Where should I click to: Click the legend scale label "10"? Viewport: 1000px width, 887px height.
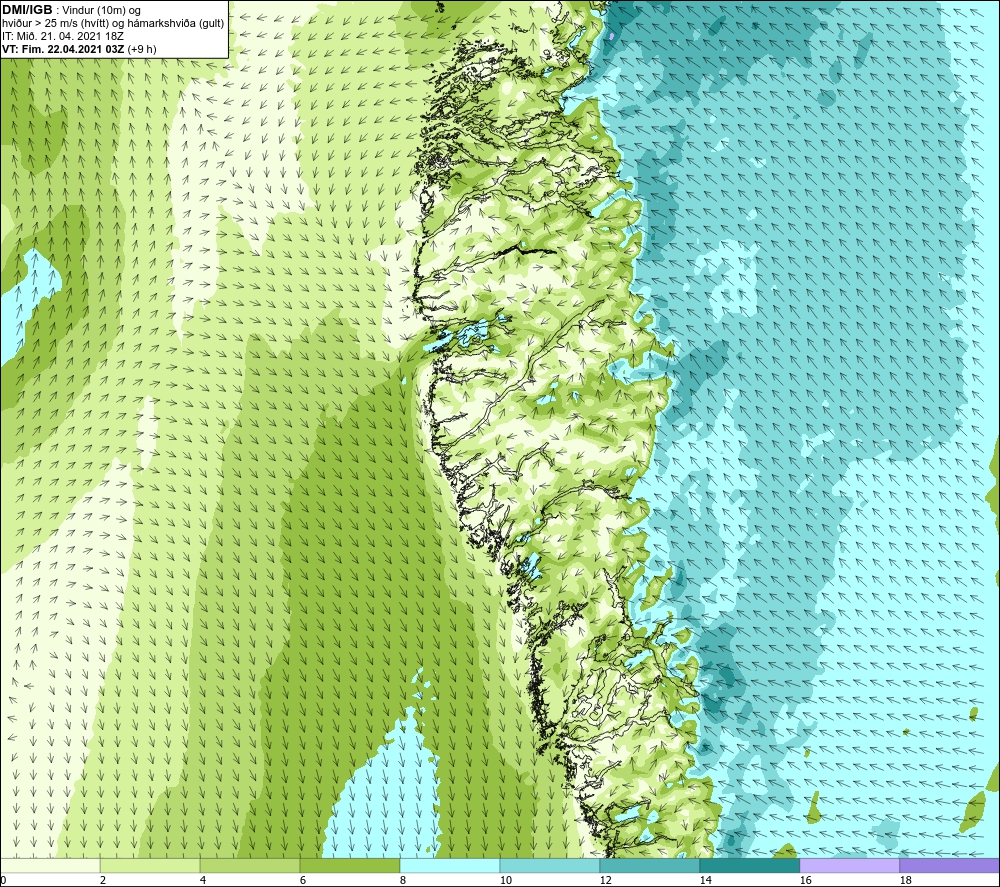506,881
